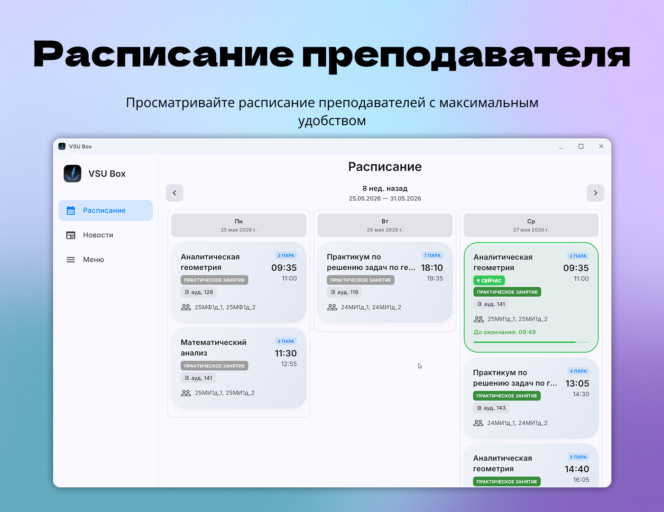The image size is (664, 512).
Task: Click groups 25МФ1д_1, 25МФ1д_2
Action: (x=225, y=307)
